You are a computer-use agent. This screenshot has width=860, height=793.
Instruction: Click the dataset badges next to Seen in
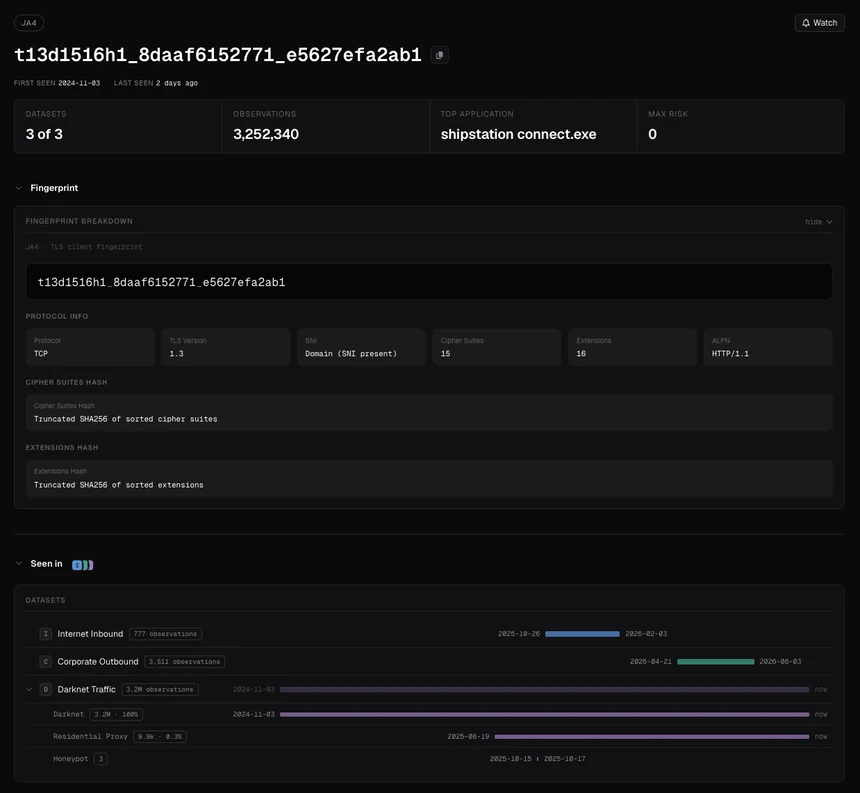(x=83, y=565)
